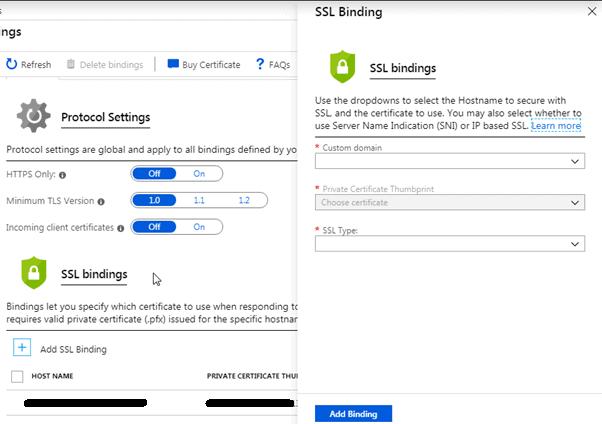Turn HTTPS Only to On

coord(199,174)
